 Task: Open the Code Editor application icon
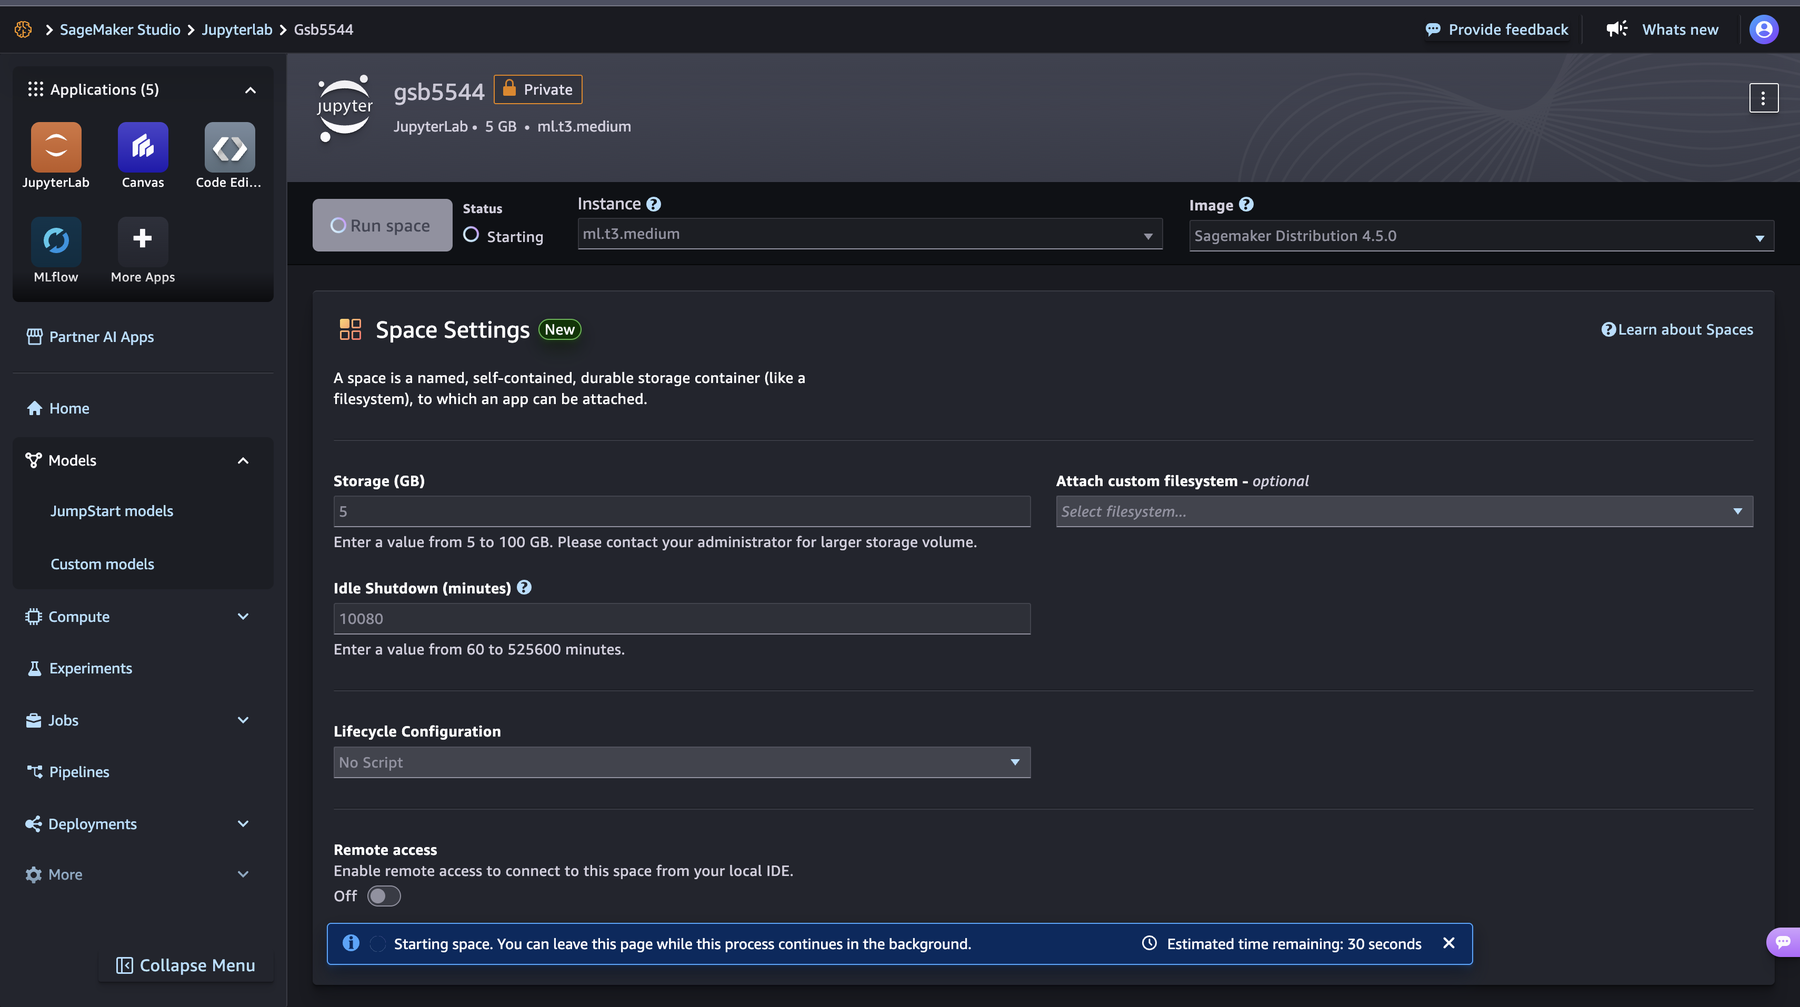coord(230,147)
